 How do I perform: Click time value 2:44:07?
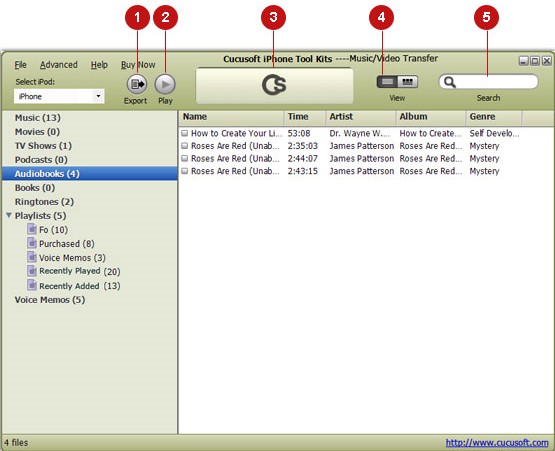click(303, 158)
